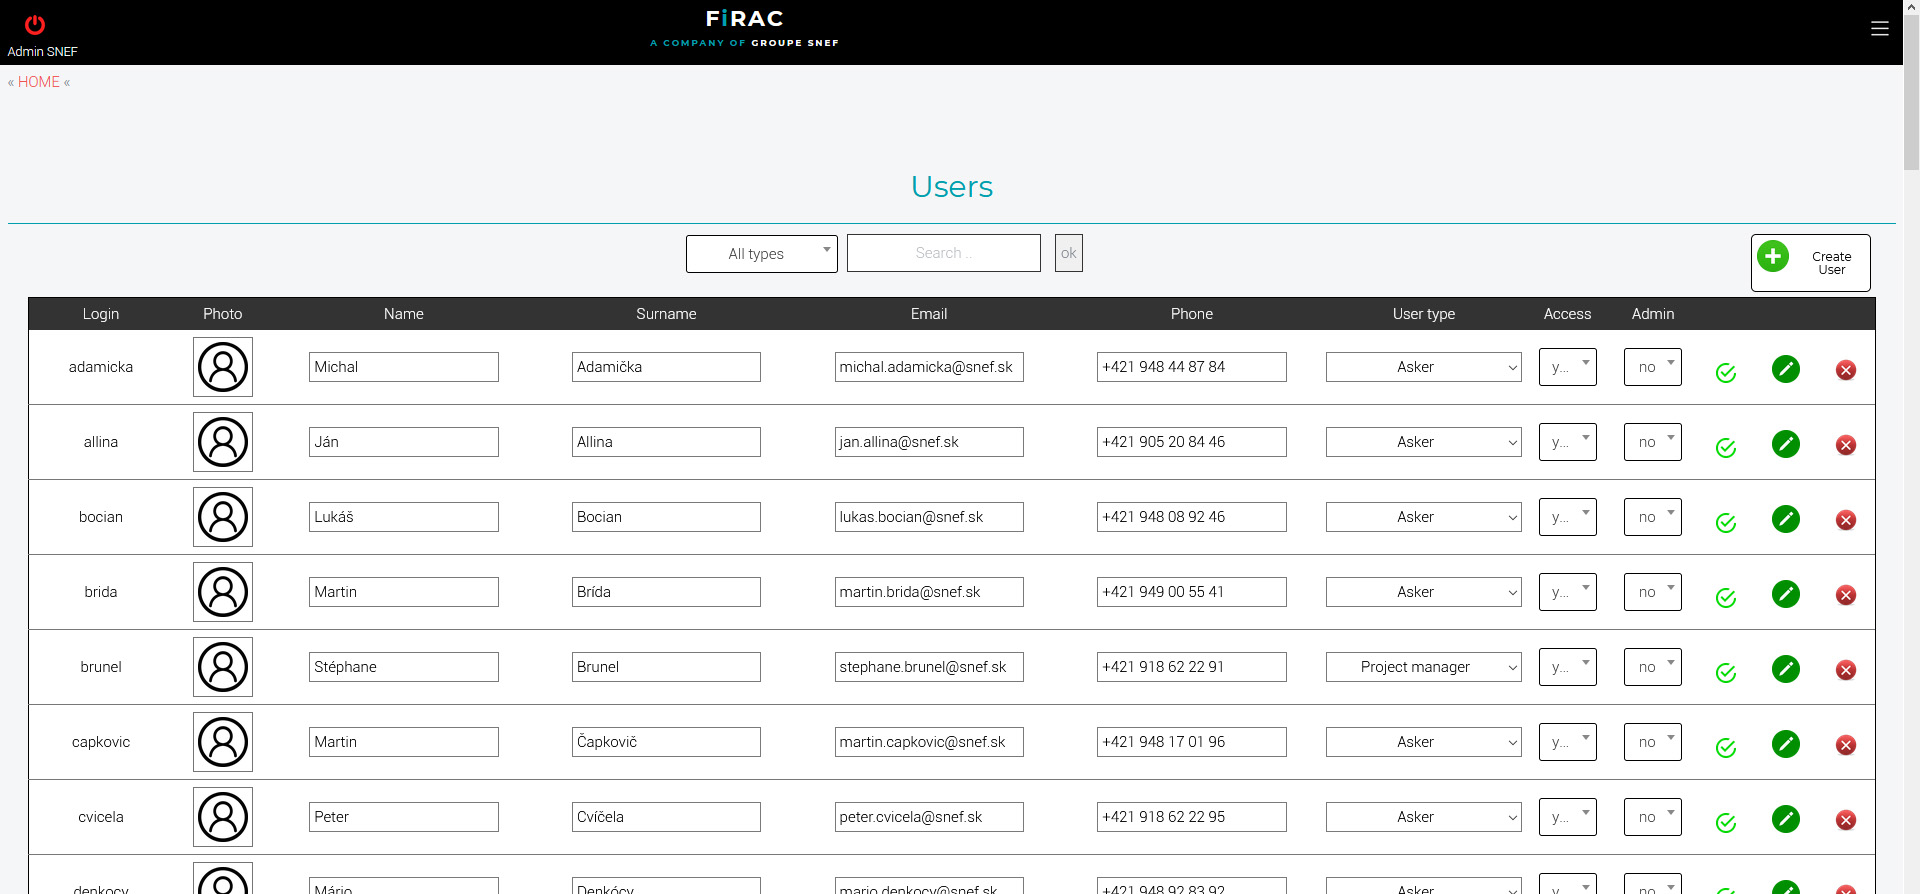The width and height of the screenshot is (1920, 894).
Task: Click red delete icon for capkovic
Action: point(1846,745)
